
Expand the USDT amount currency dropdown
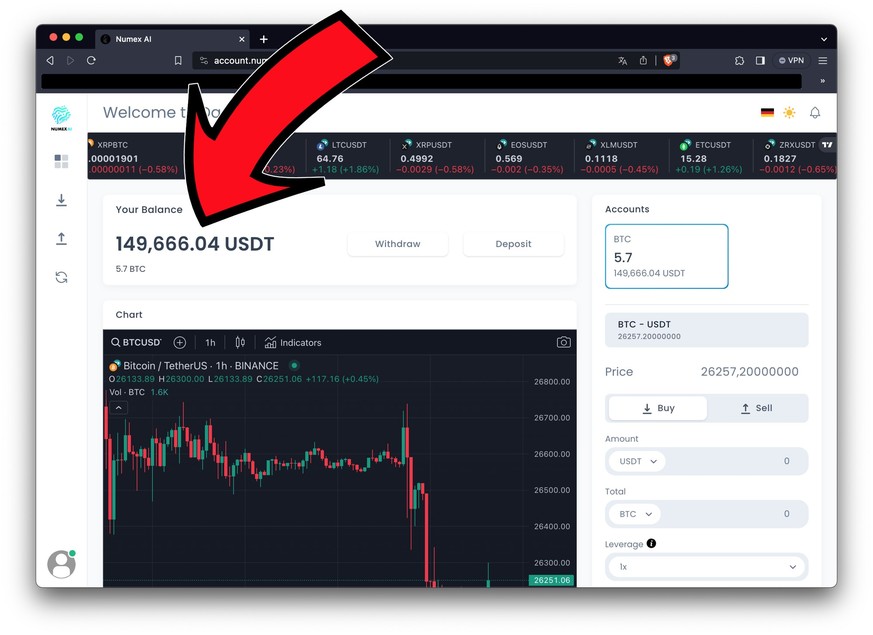click(637, 461)
